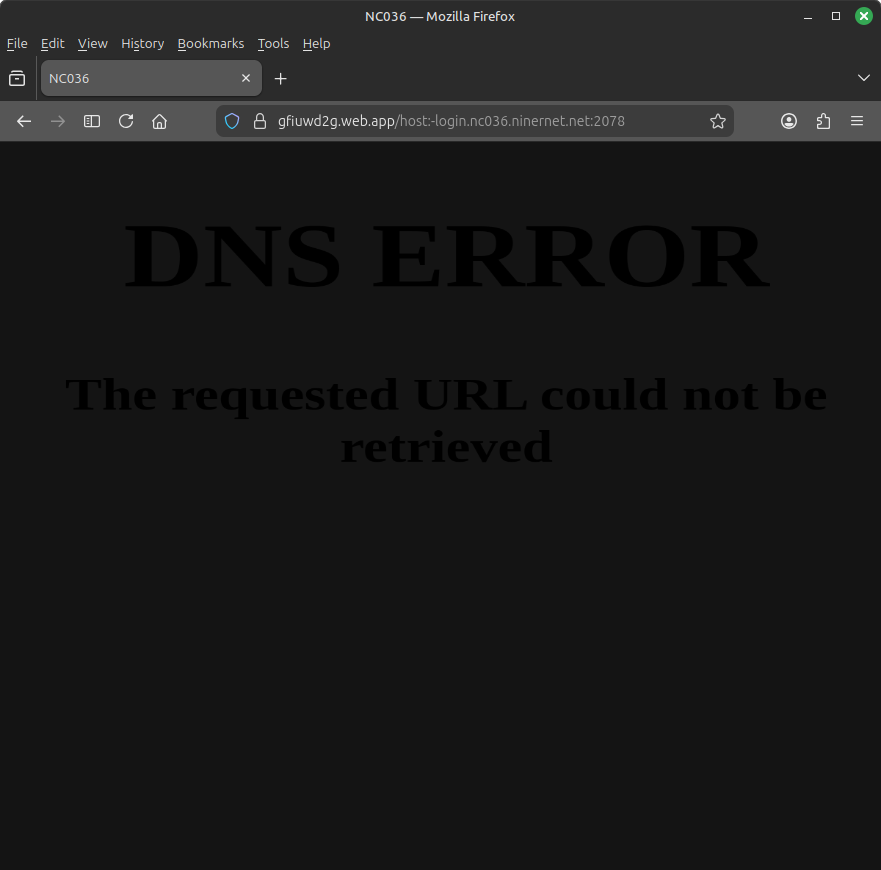Open the Extensions puzzle icon
Image resolution: width=881 pixels, height=870 pixels.
click(823, 121)
